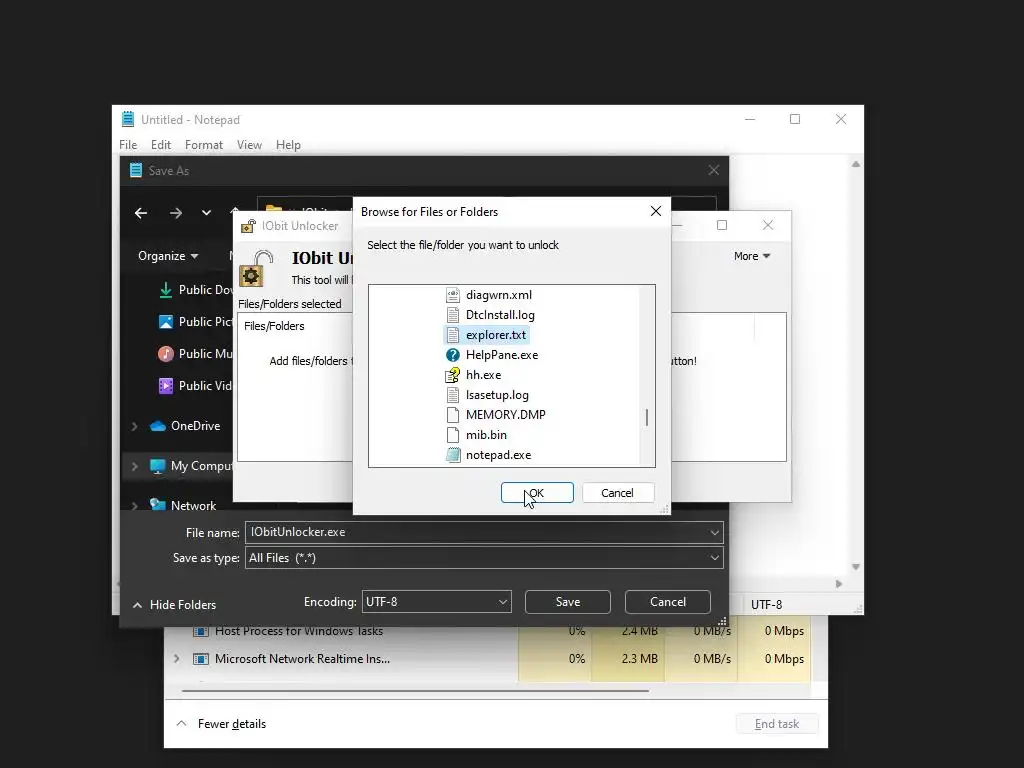This screenshot has width=1024, height=768.
Task: Click the File name input field
Action: tap(484, 533)
